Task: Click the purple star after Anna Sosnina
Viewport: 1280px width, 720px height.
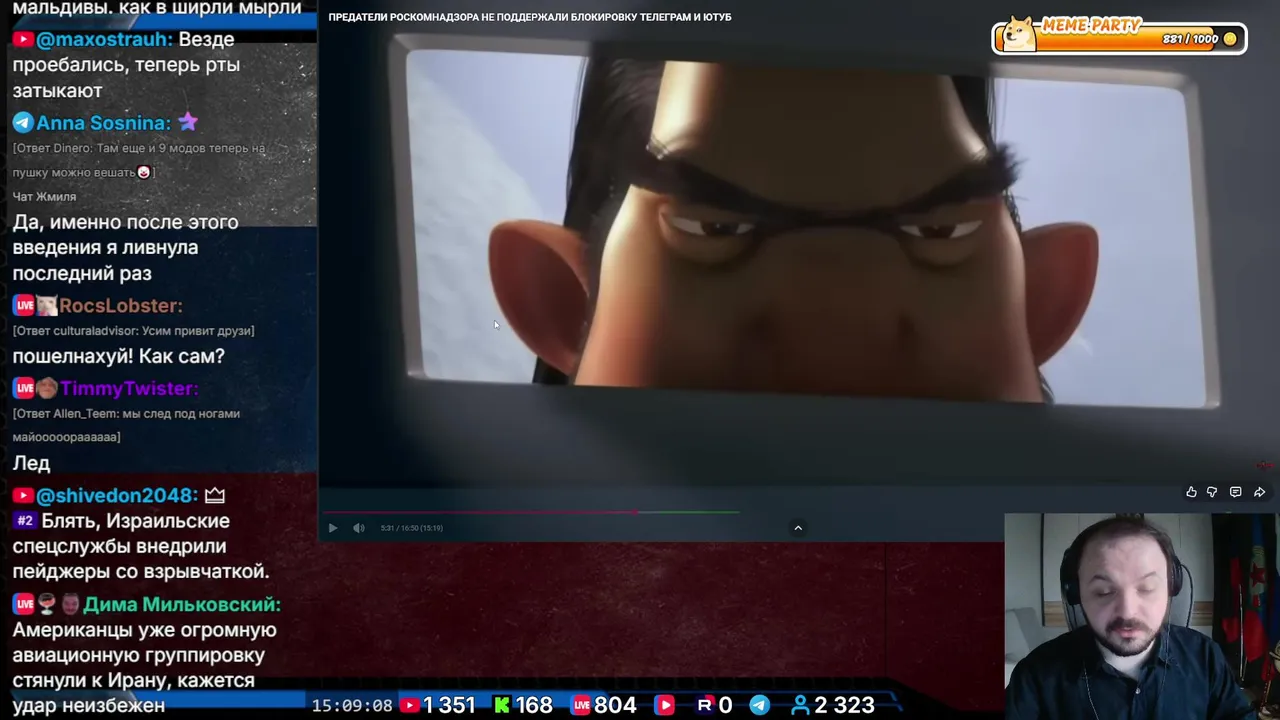Action: coord(188,122)
